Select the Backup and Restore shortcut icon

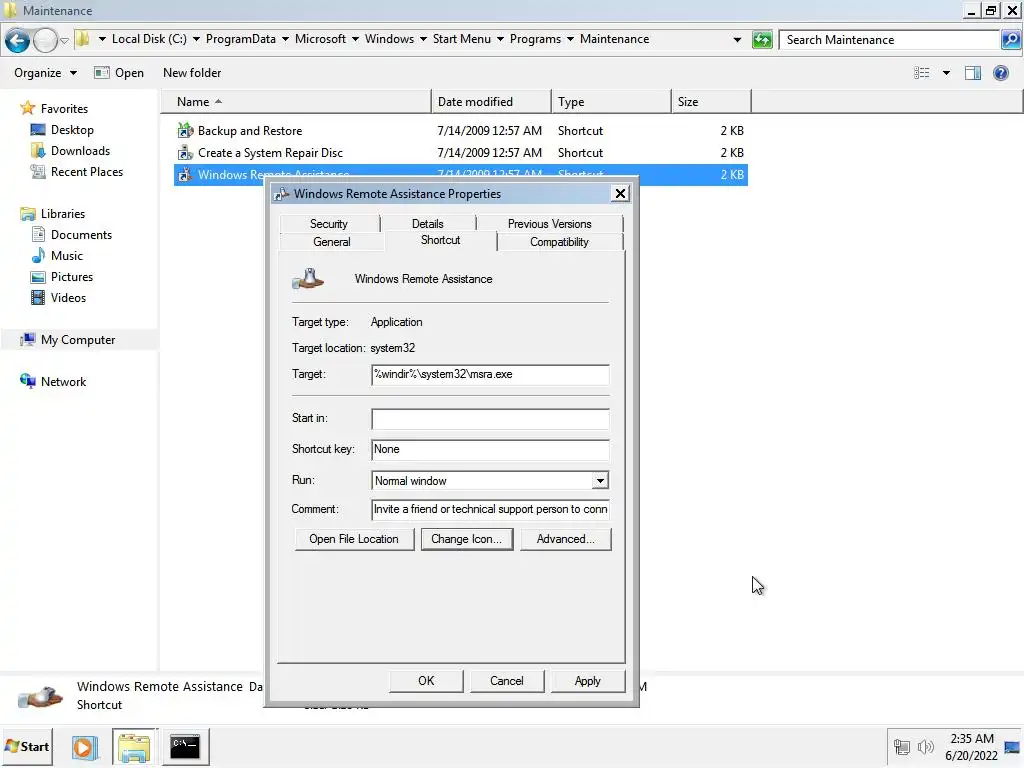point(185,131)
